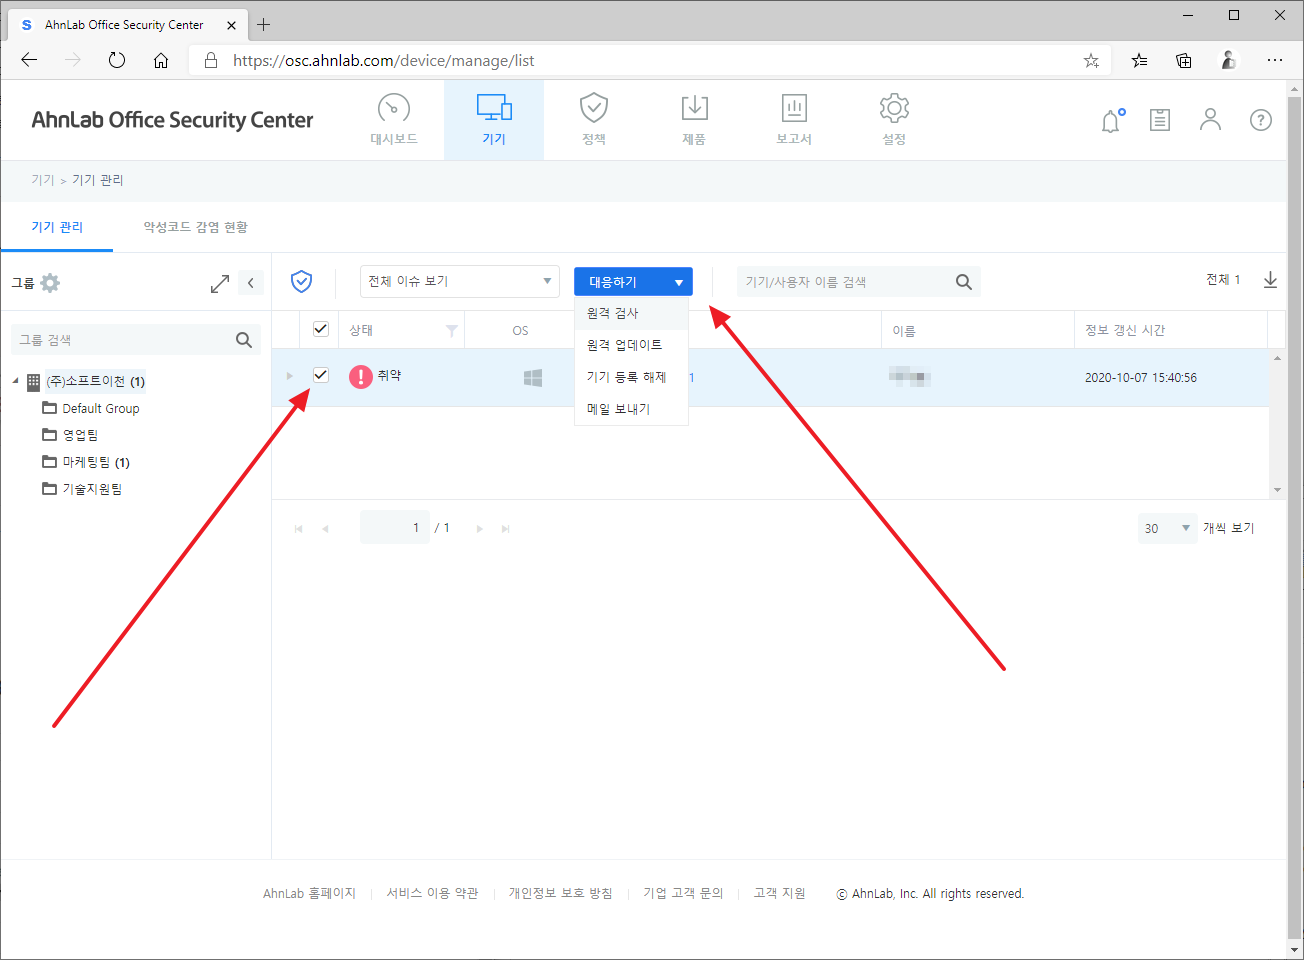Open the 제품 product download icon
Image resolution: width=1304 pixels, height=960 pixels.
tap(694, 108)
